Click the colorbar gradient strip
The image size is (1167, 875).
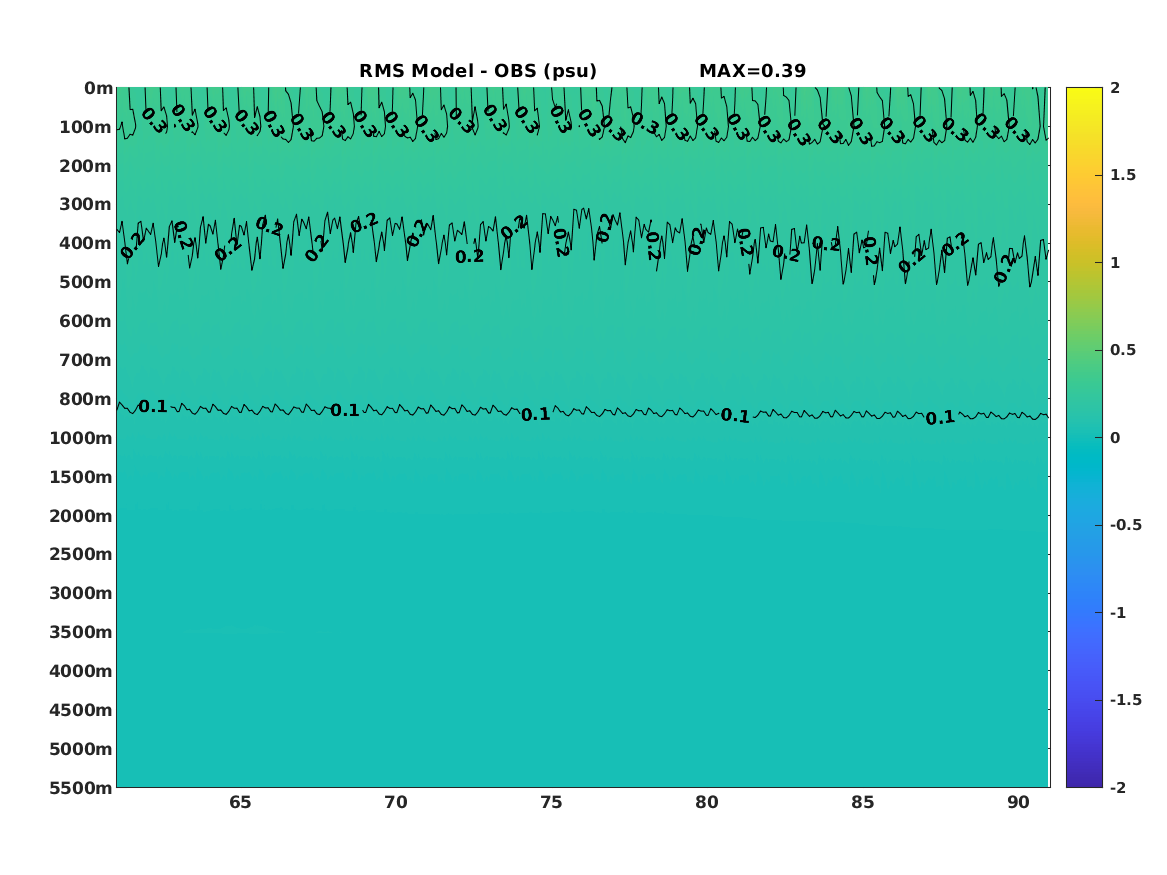click(x=1084, y=438)
